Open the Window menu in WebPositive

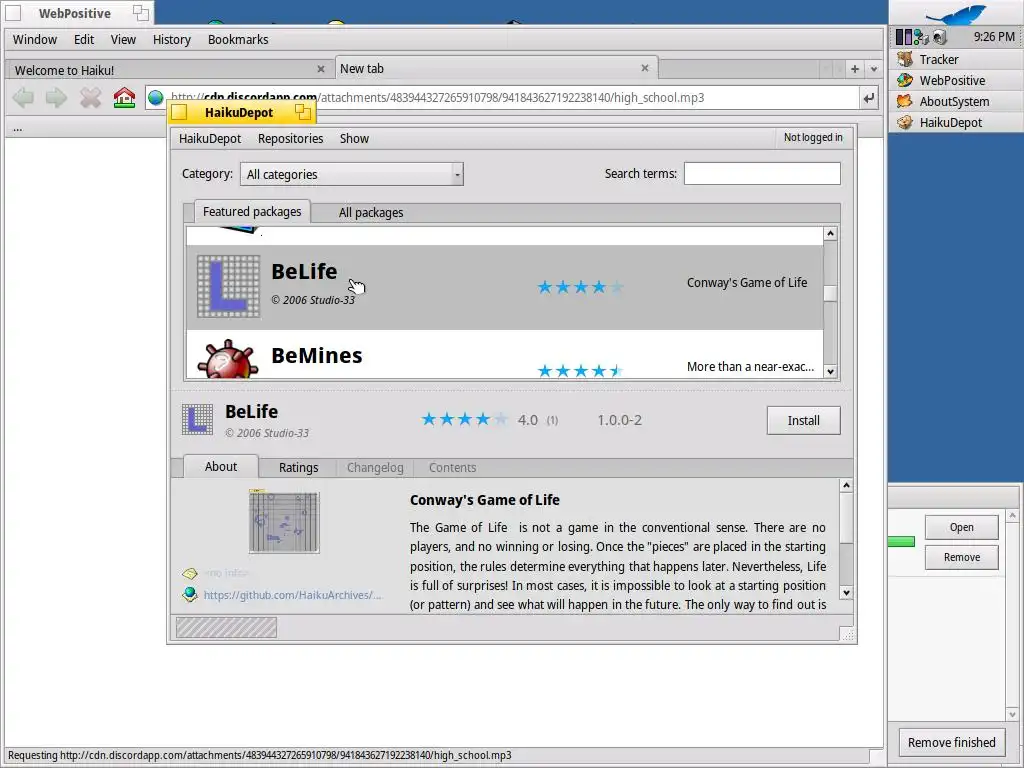point(35,39)
